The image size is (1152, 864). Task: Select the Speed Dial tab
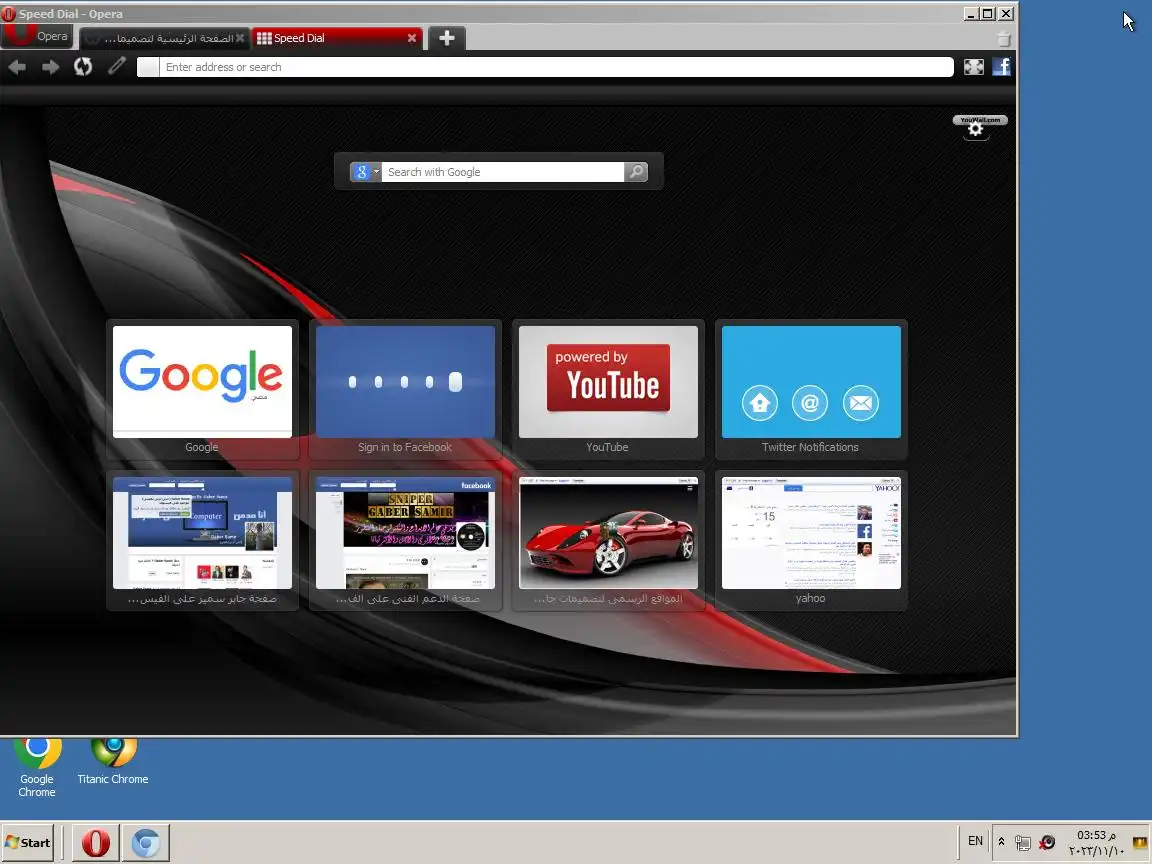point(338,38)
